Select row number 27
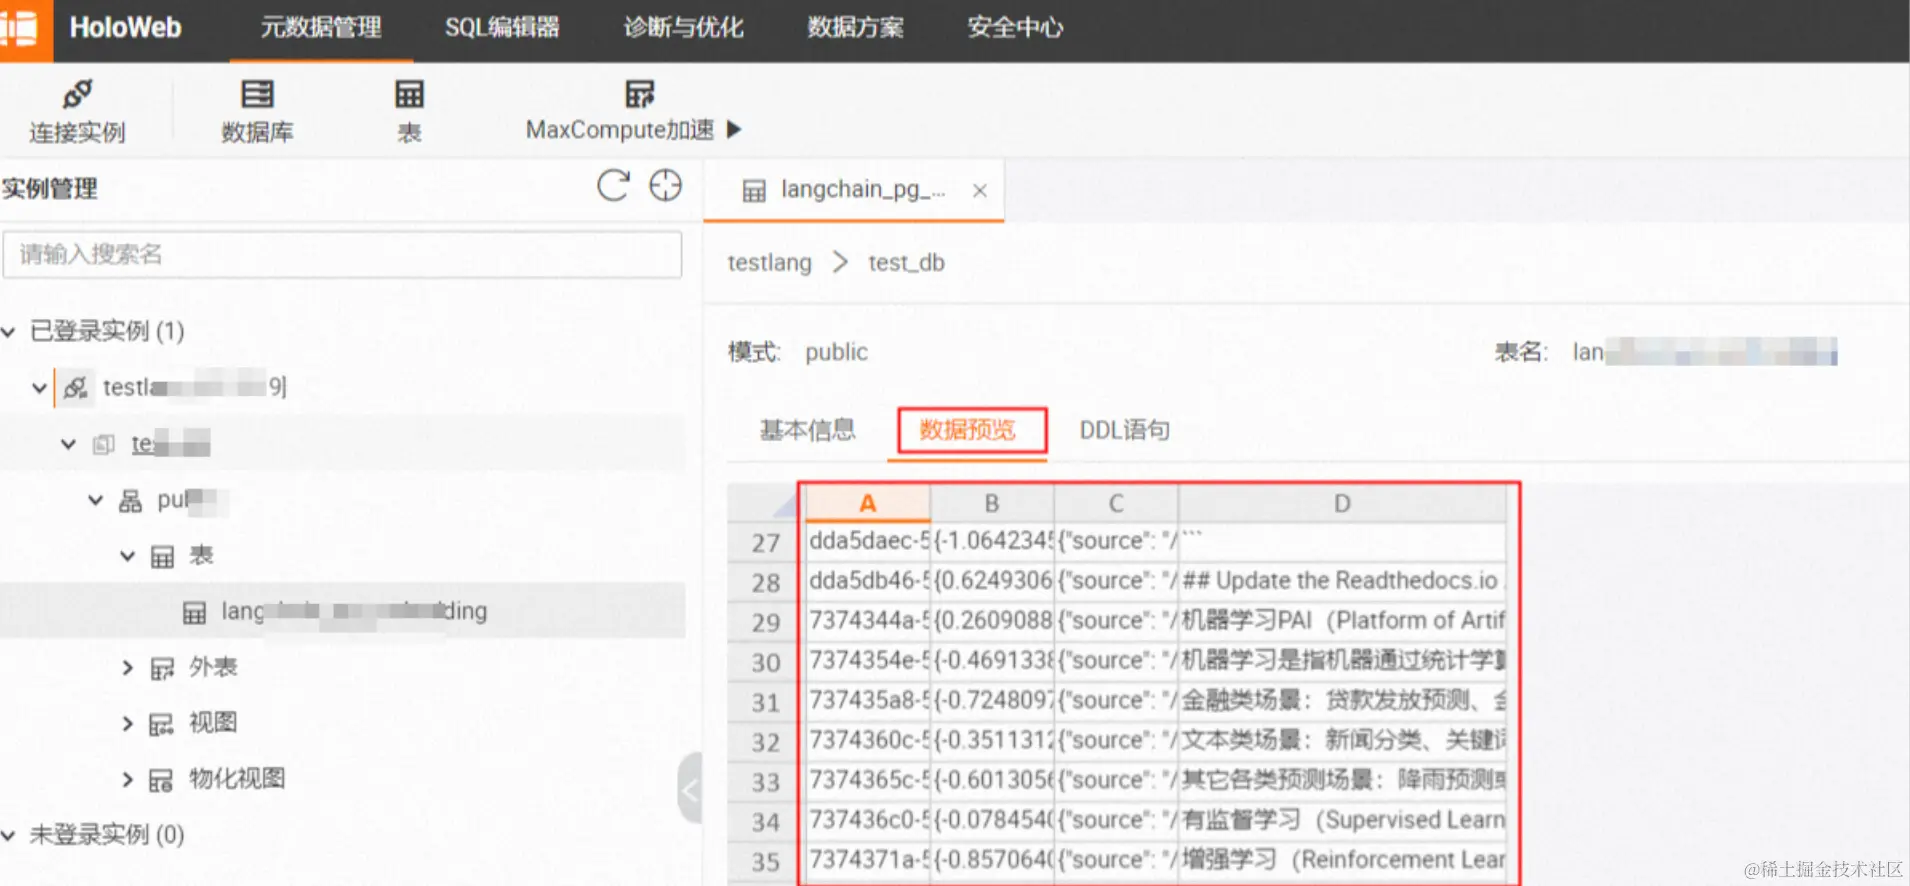Viewport: 1910px width, 886px height. tap(766, 542)
